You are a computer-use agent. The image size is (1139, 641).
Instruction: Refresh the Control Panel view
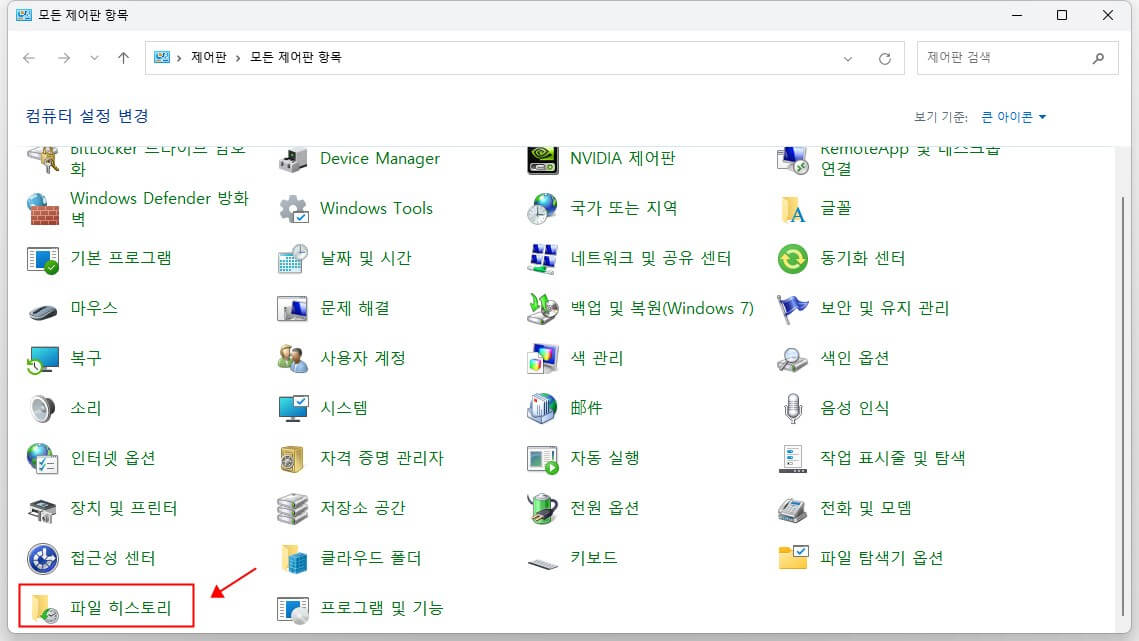coord(884,57)
